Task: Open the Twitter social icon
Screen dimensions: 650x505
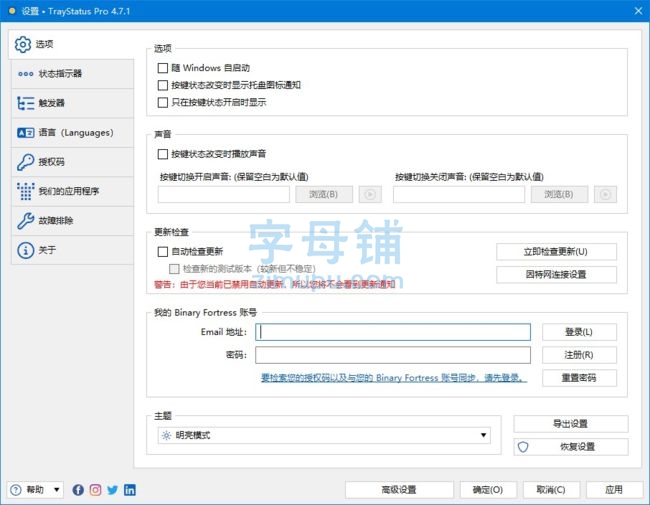Action: click(x=112, y=490)
